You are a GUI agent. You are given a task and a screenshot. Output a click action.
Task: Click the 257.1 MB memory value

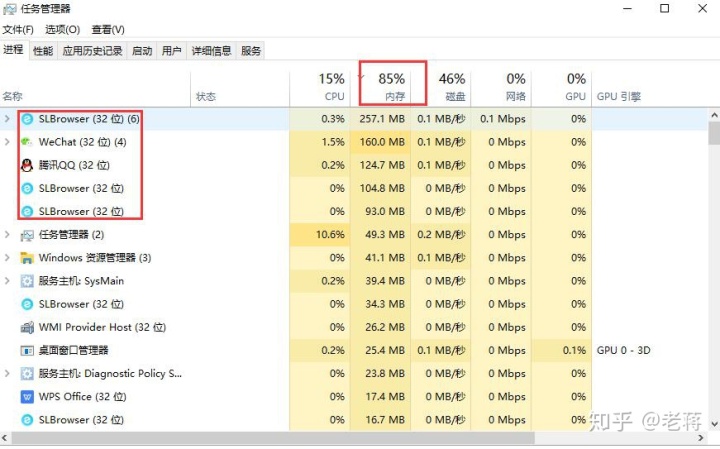pos(382,119)
